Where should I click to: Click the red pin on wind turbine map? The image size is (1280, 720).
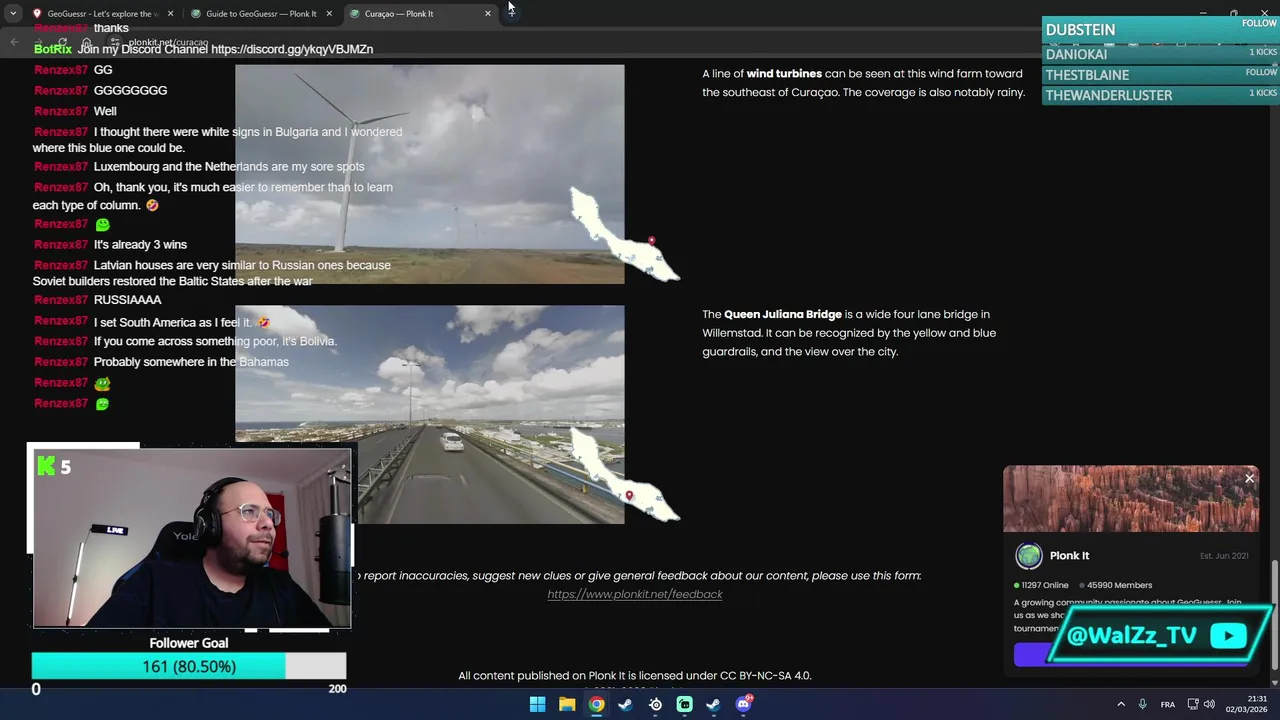tap(651, 241)
